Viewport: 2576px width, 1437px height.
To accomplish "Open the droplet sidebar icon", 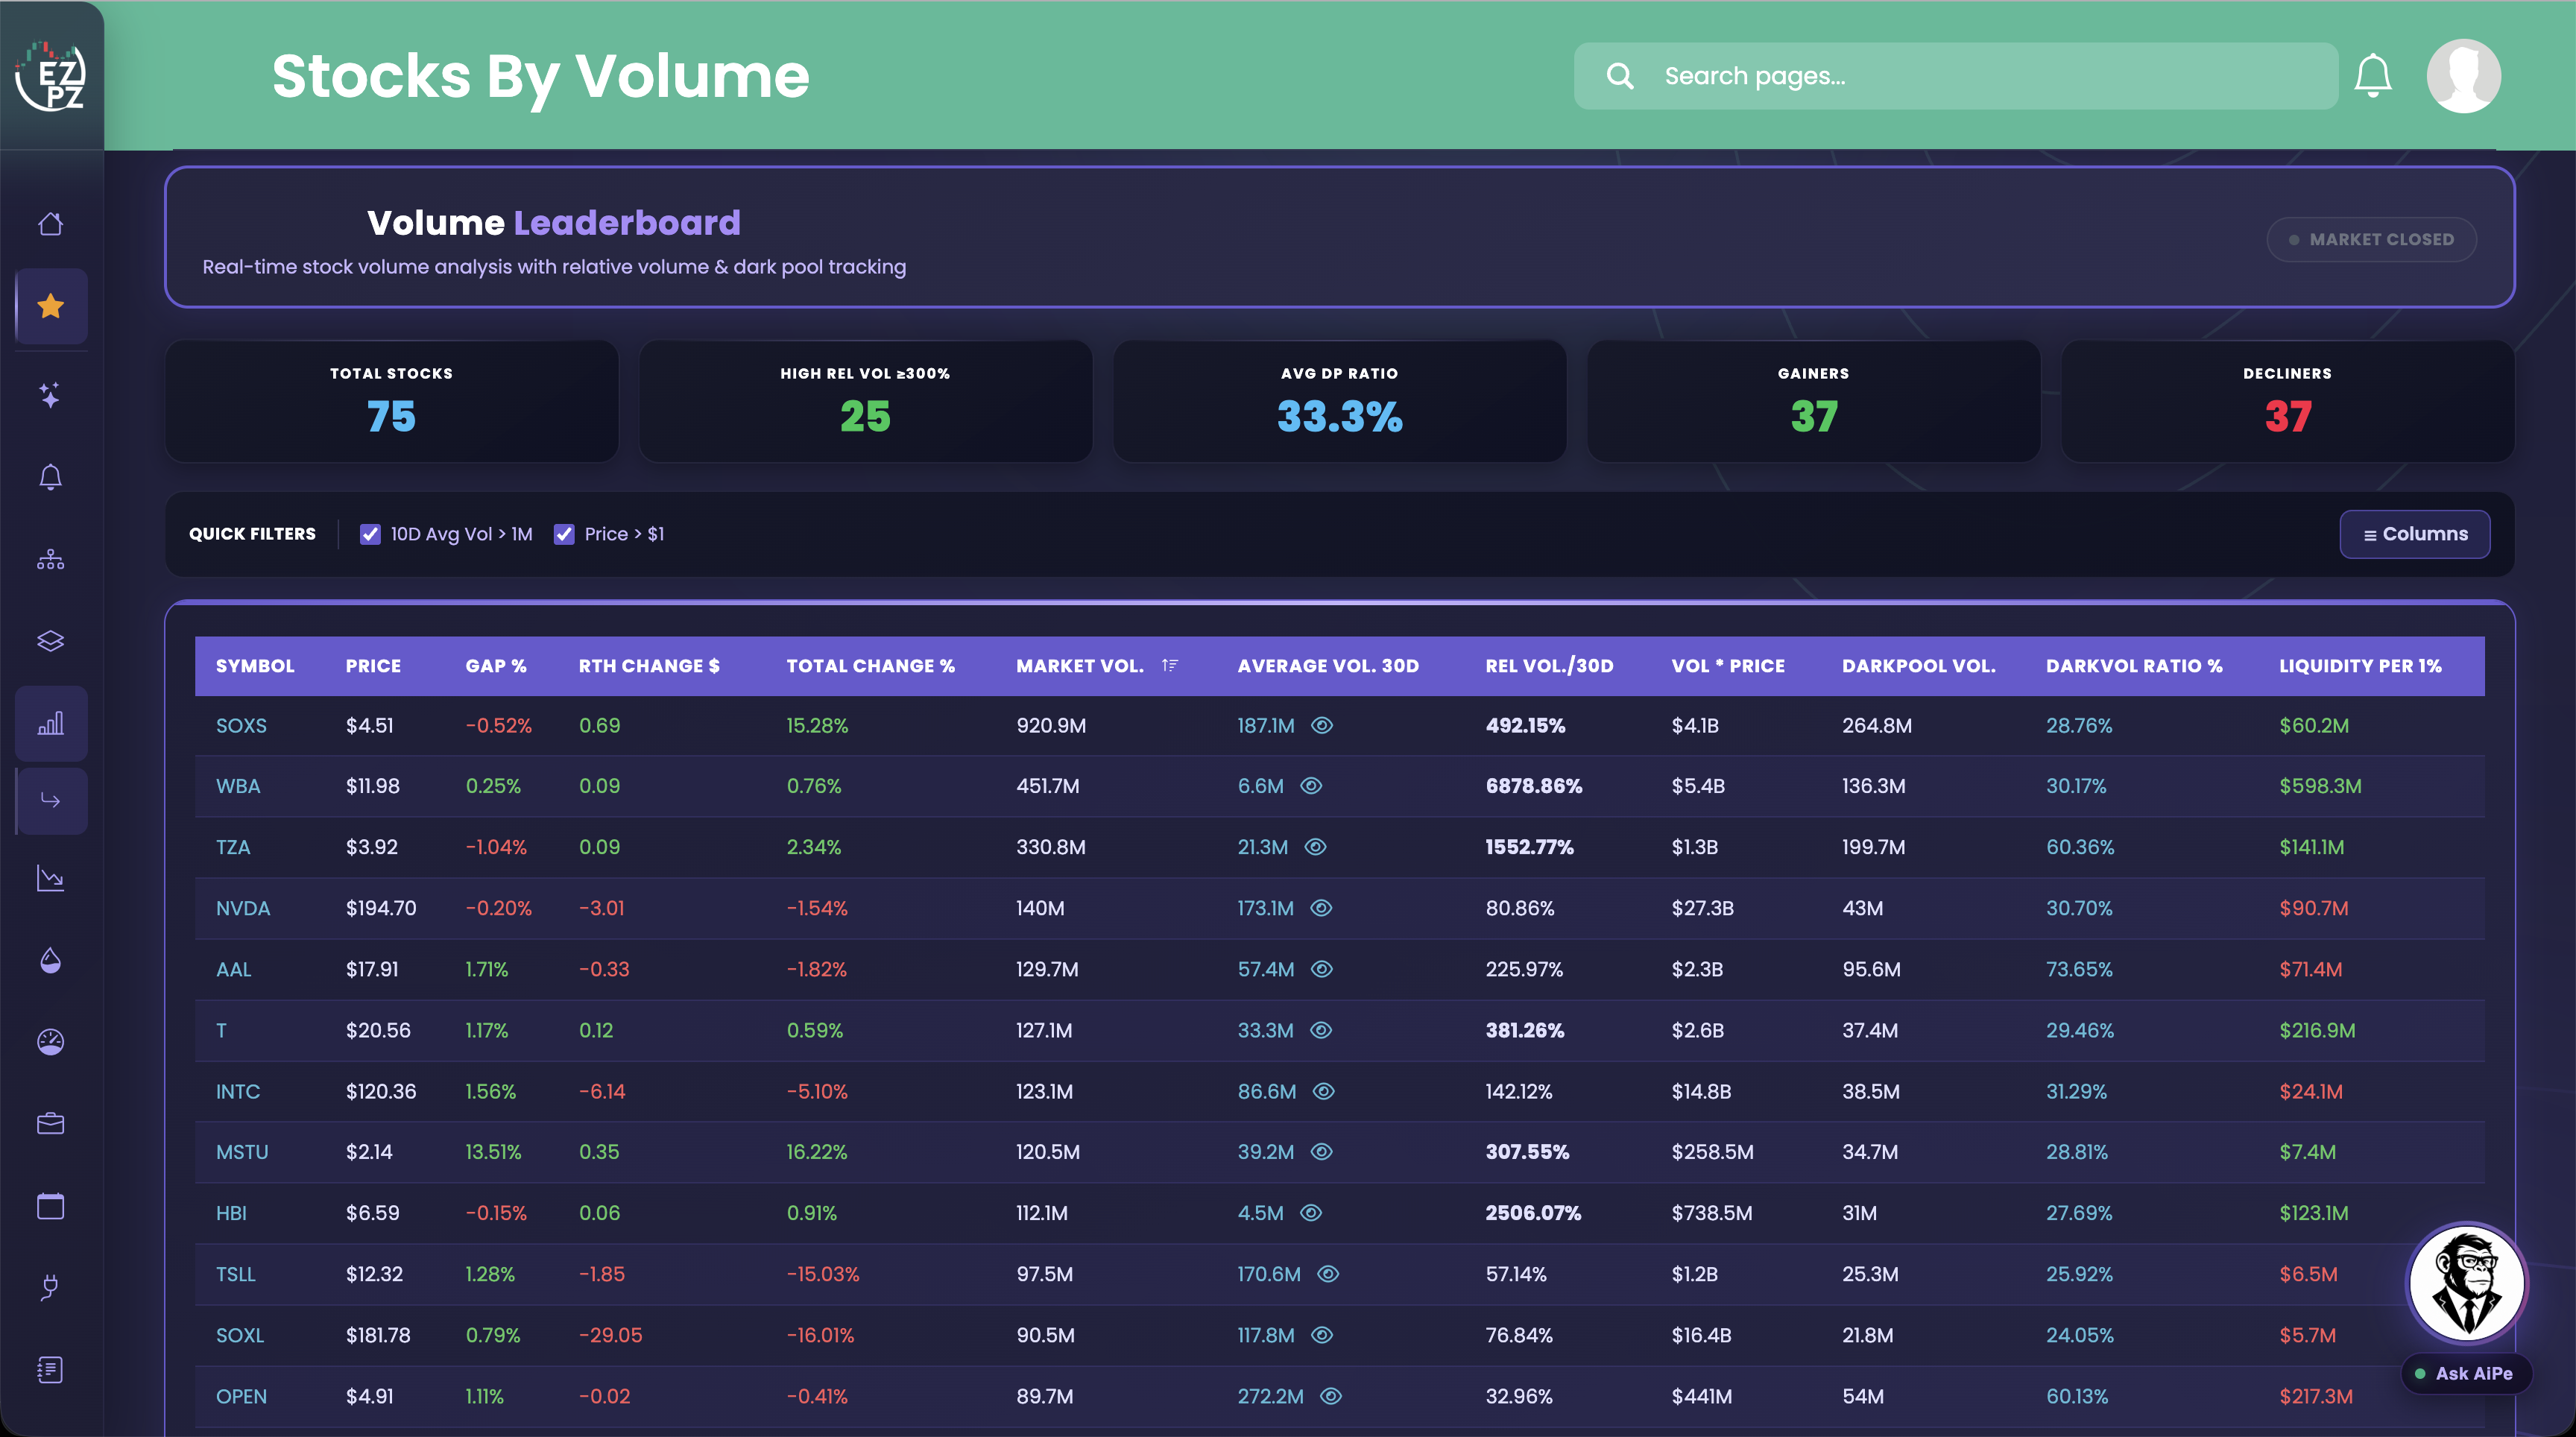I will (50, 960).
